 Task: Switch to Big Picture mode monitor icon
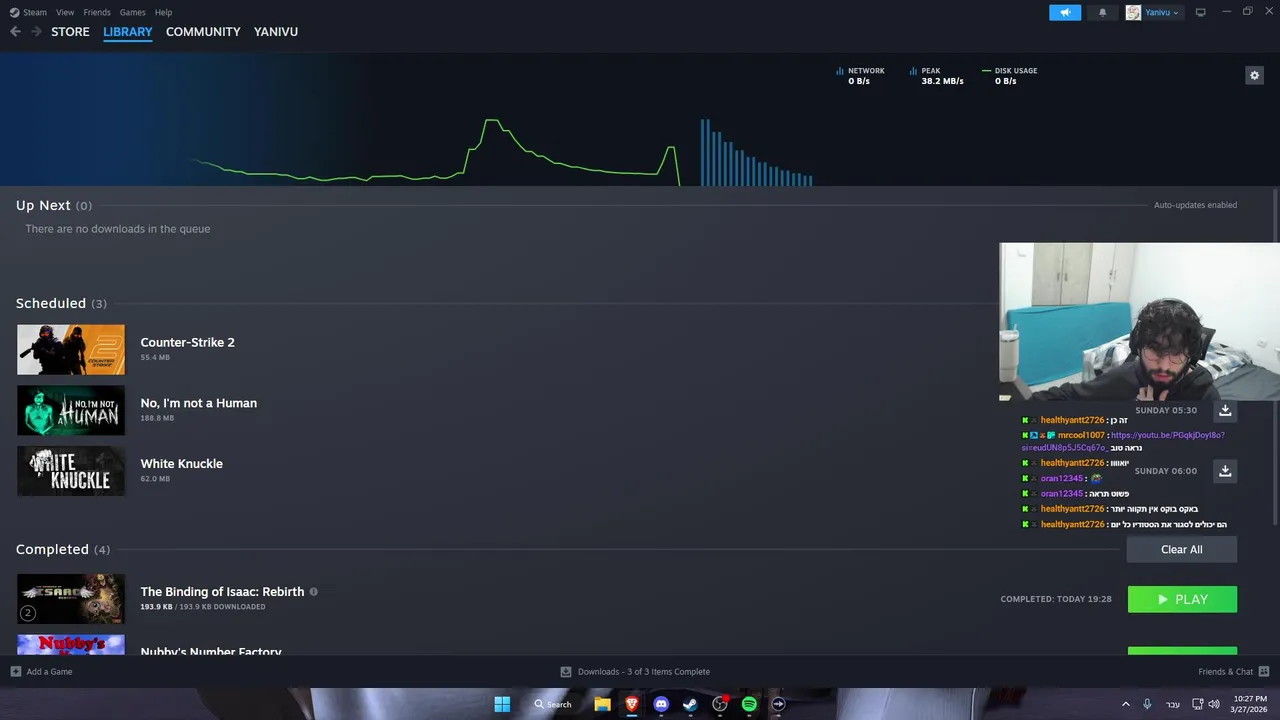(x=1200, y=12)
